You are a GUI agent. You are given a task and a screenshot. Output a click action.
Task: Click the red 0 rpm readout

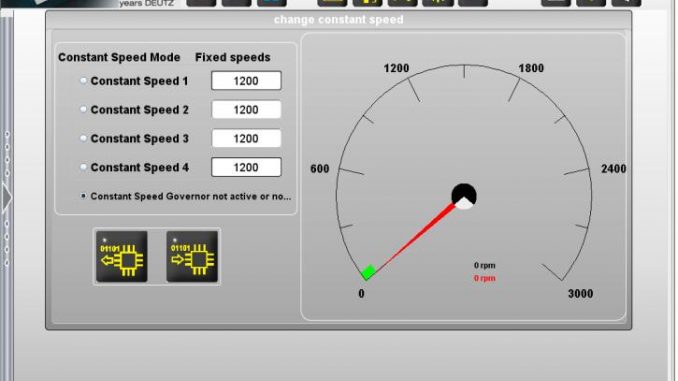[x=484, y=278]
